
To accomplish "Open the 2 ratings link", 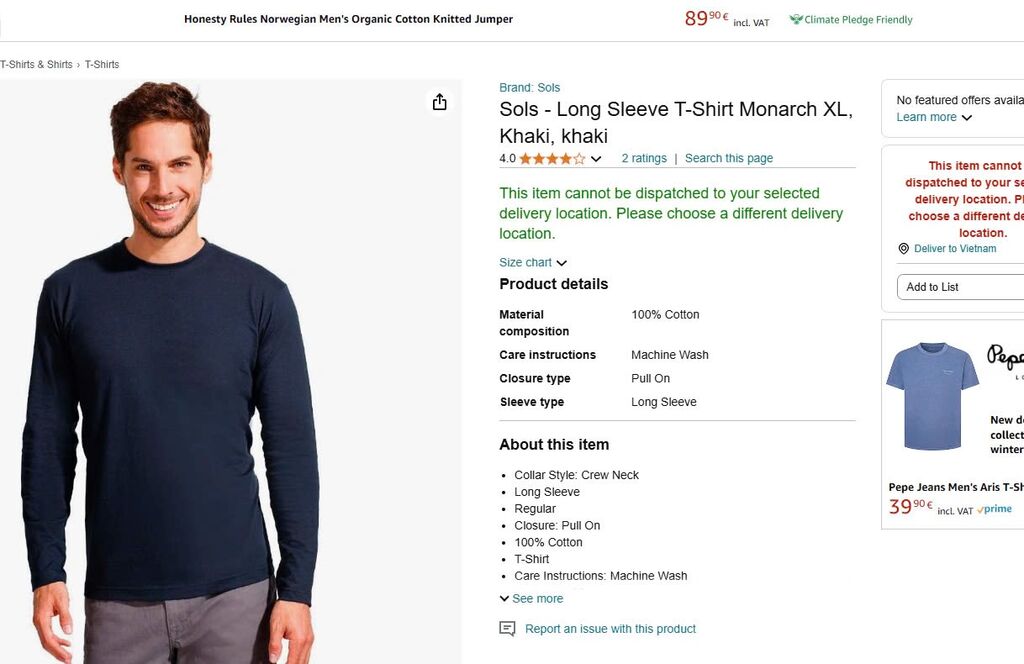I will coord(644,159).
